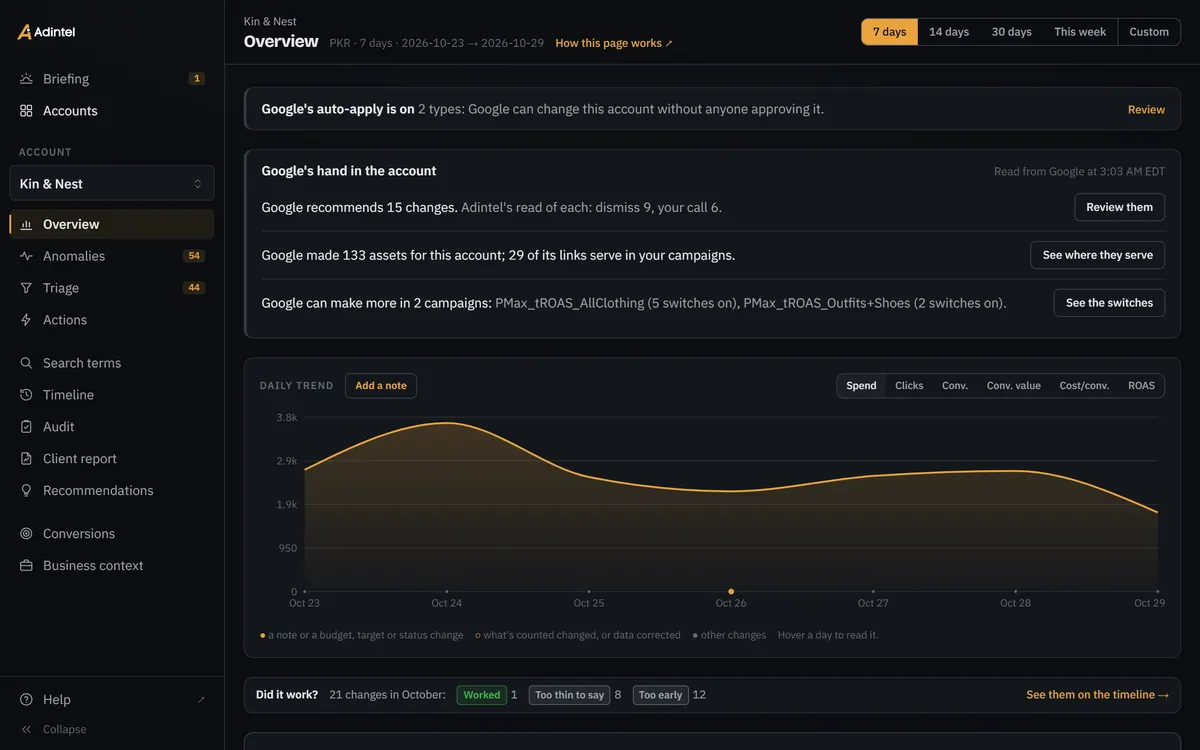Viewport: 1200px width, 750px height.
Task: Switch to the 30 days range
Action: click(x=1011, y=32)
